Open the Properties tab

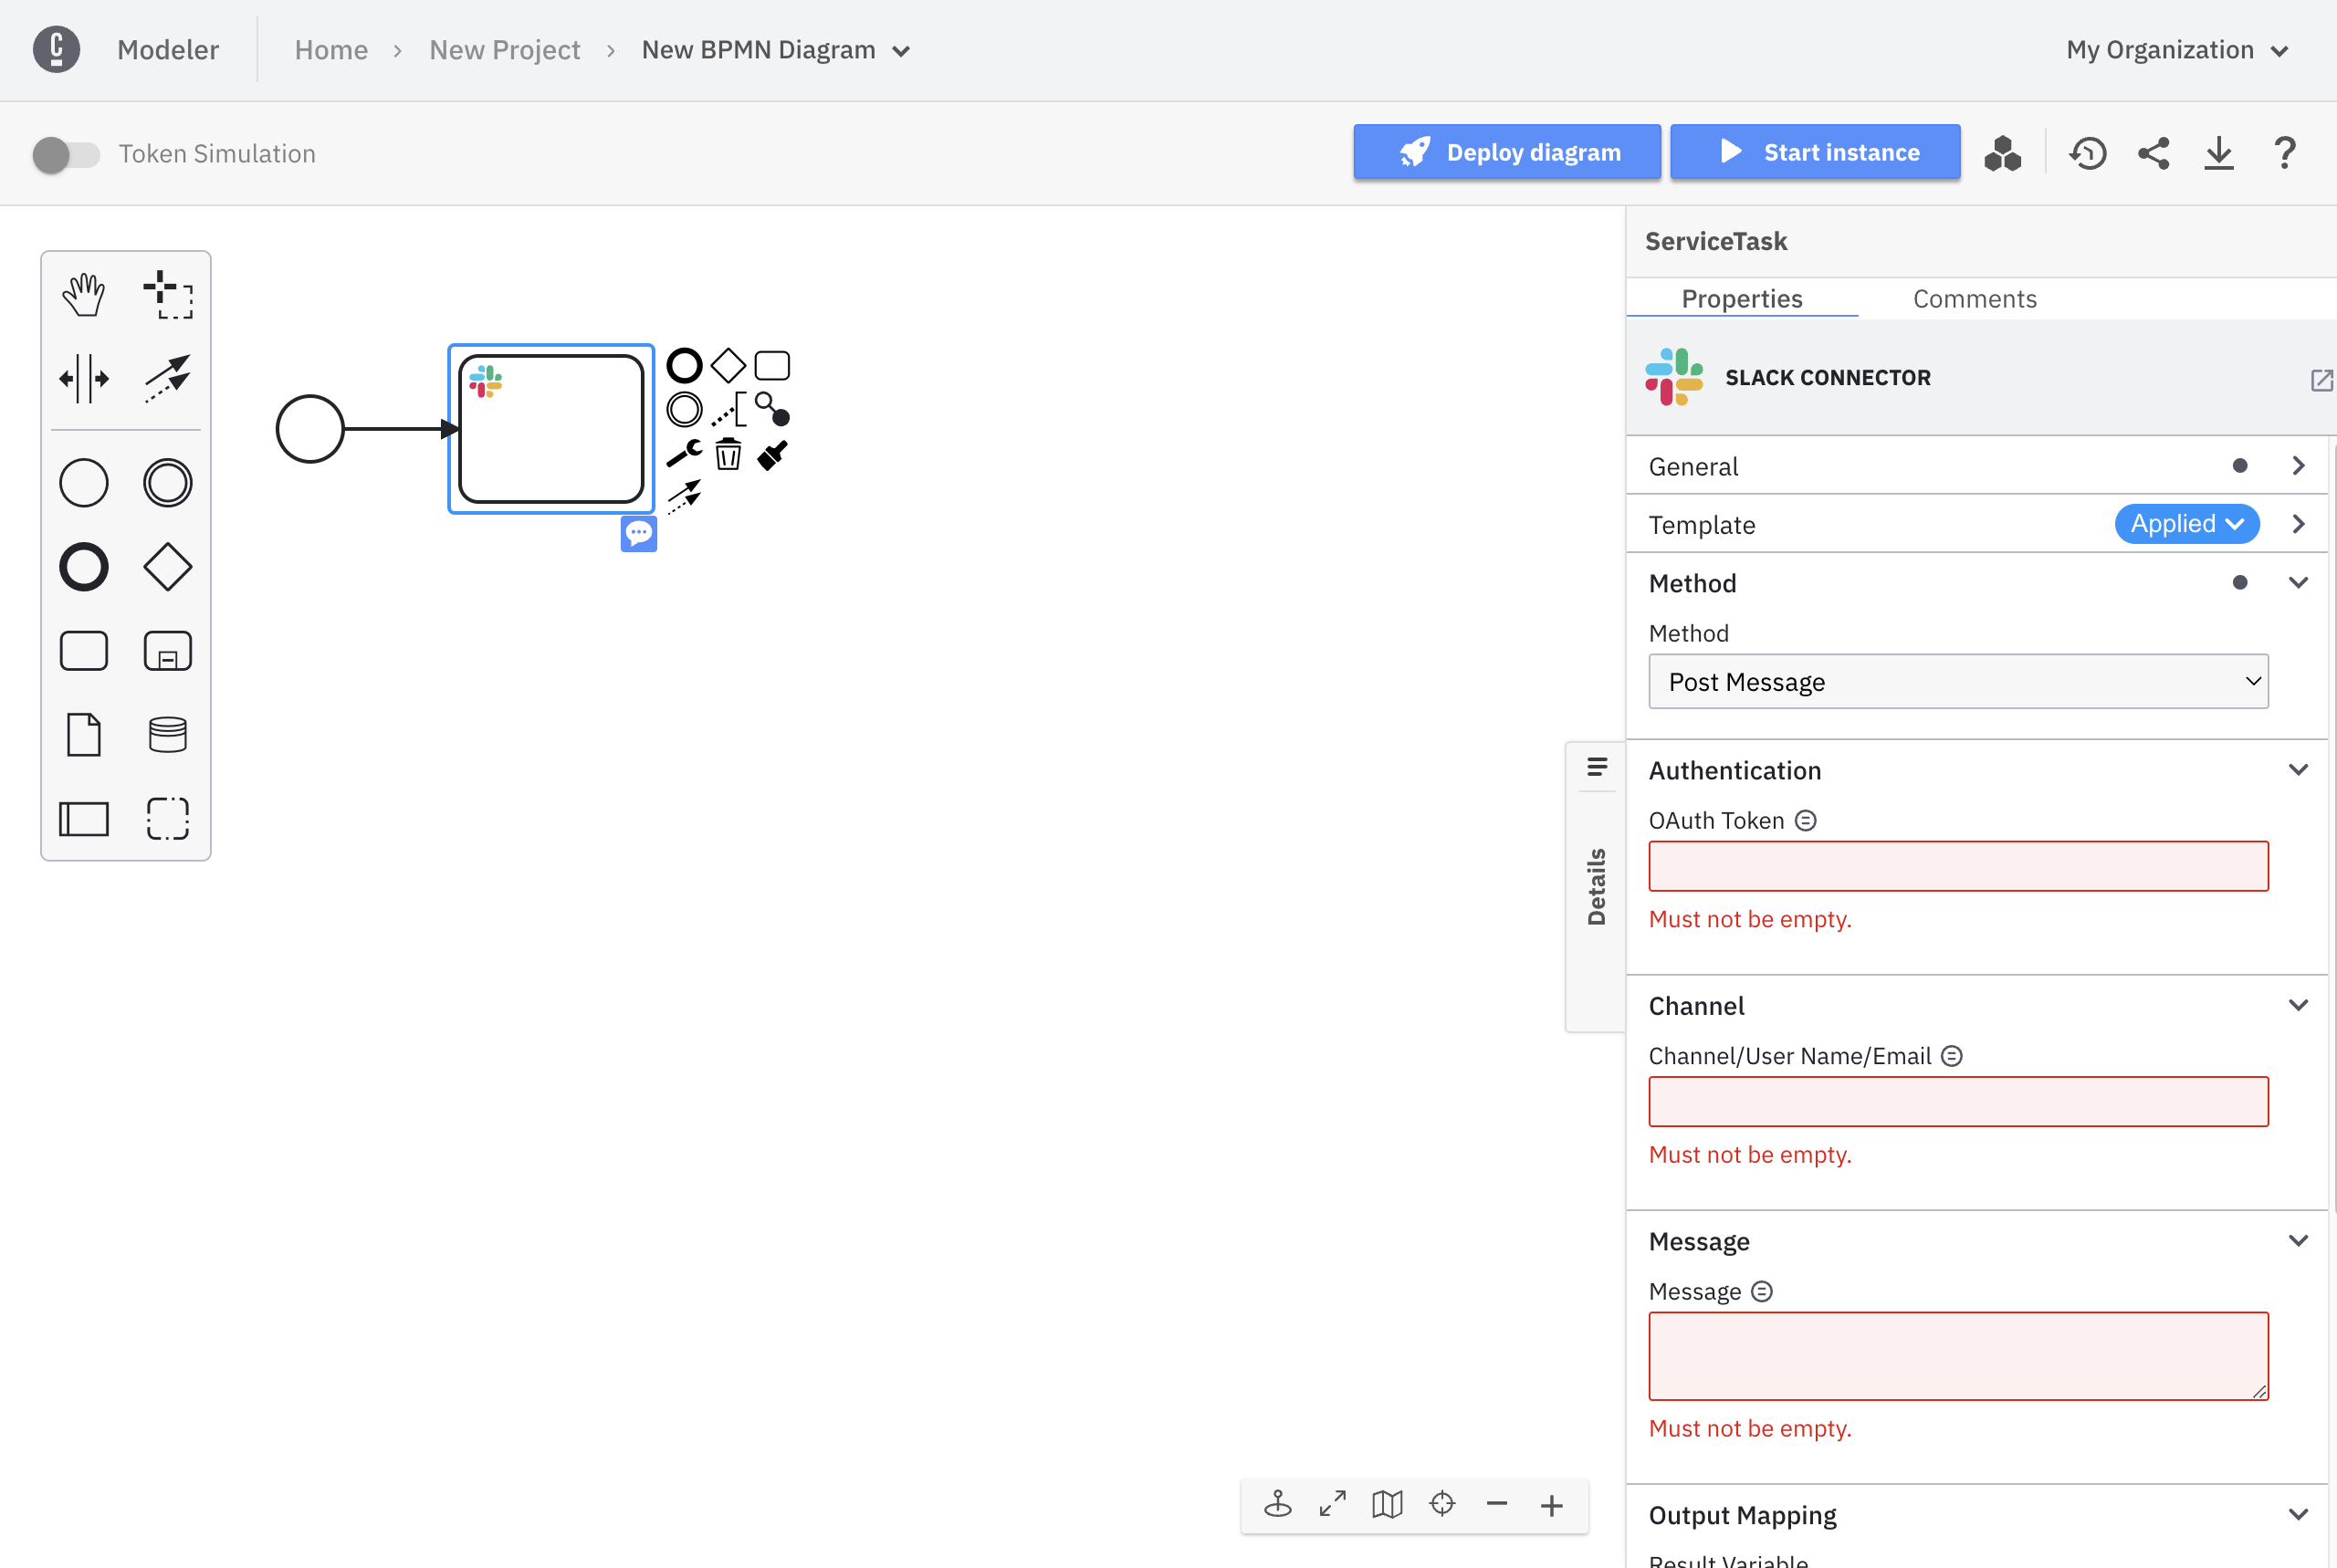pos(1741,299)
